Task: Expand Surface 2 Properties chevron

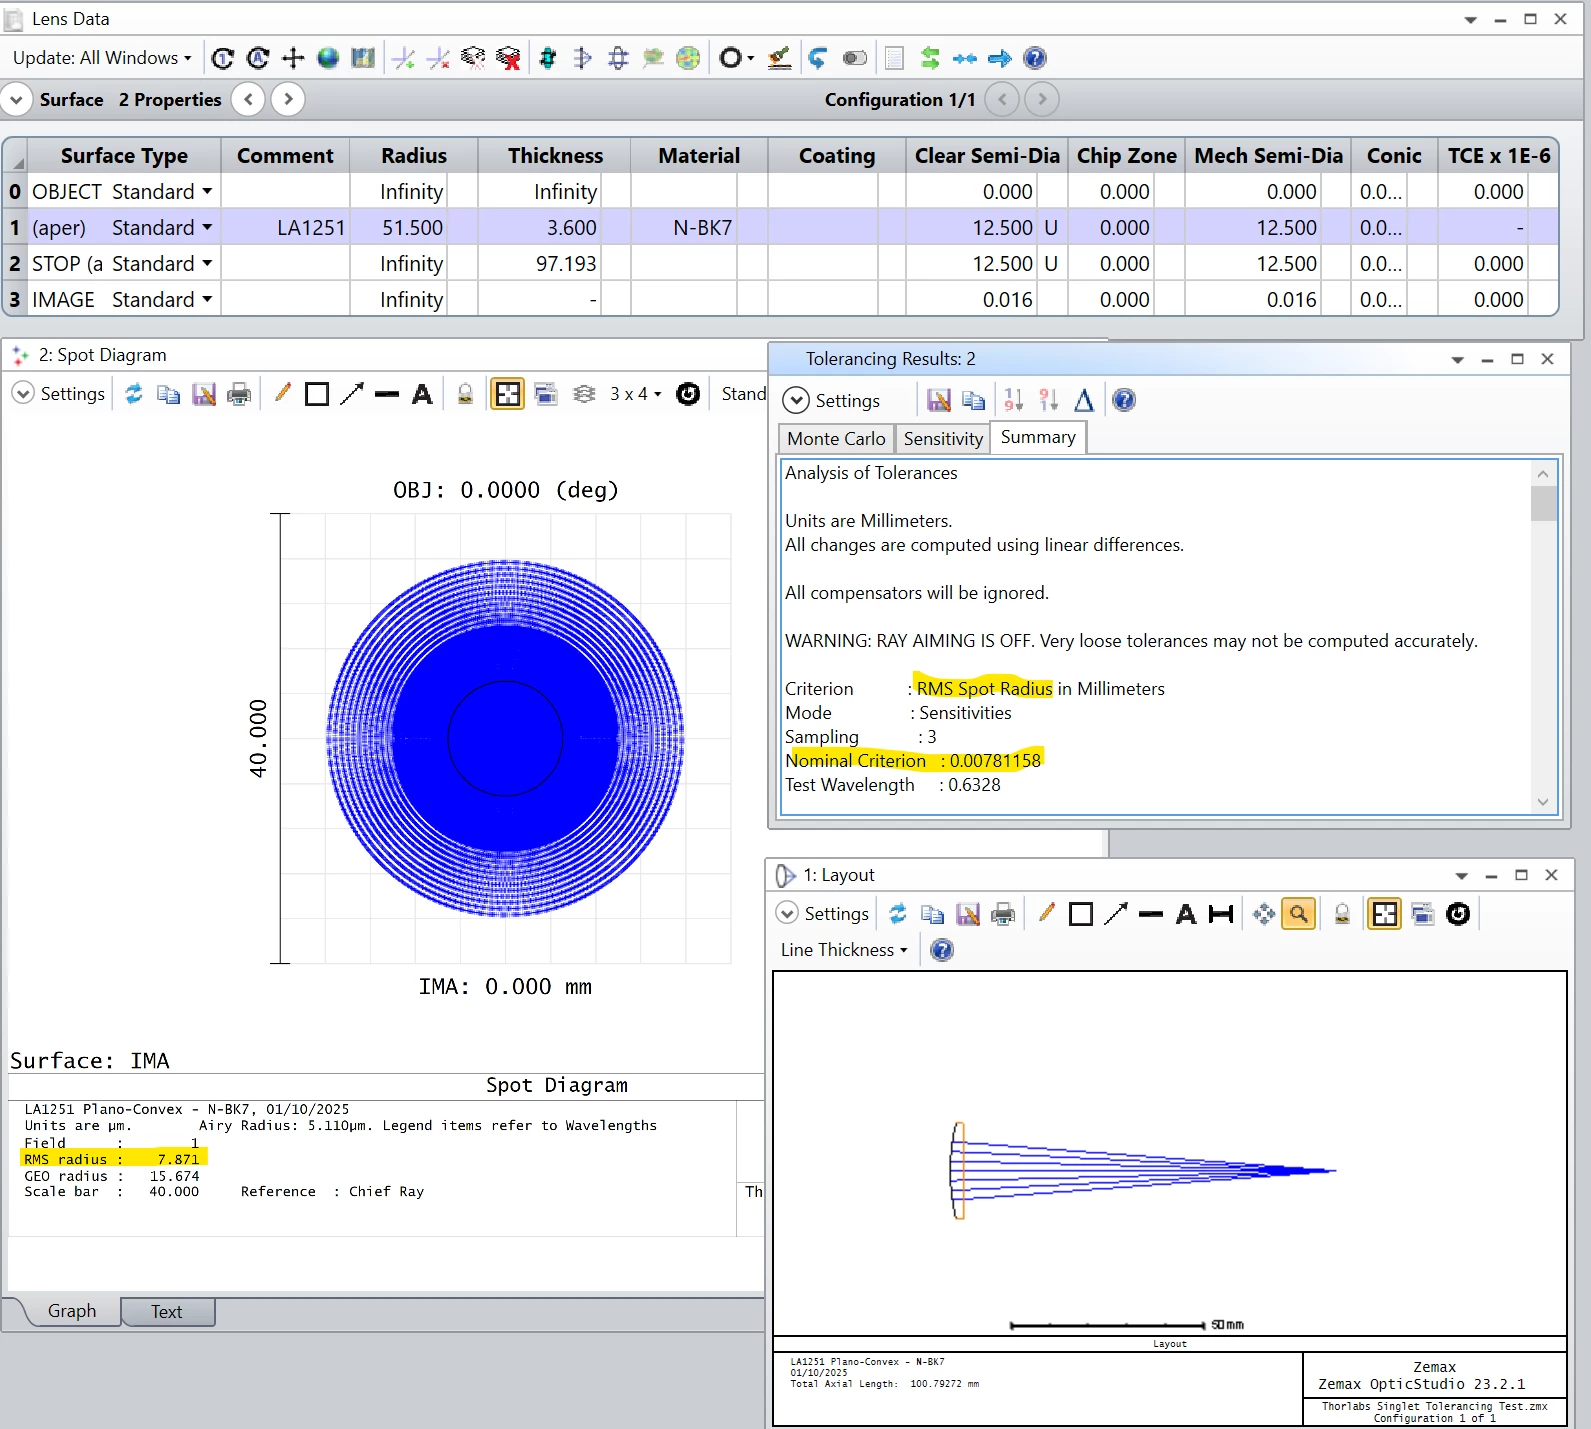Action: point(17,99)
